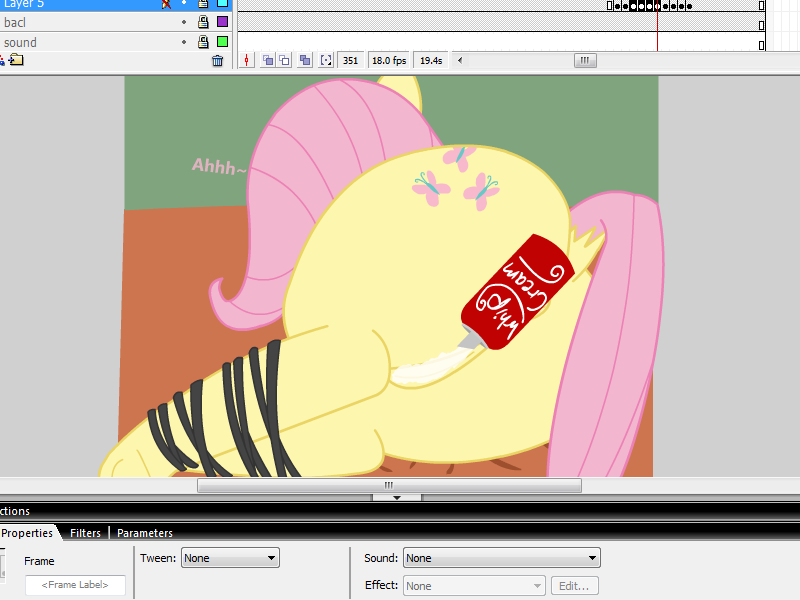Click the stage horizontal scrollbar thumb
800x600 pixels.
click(389, 485)
